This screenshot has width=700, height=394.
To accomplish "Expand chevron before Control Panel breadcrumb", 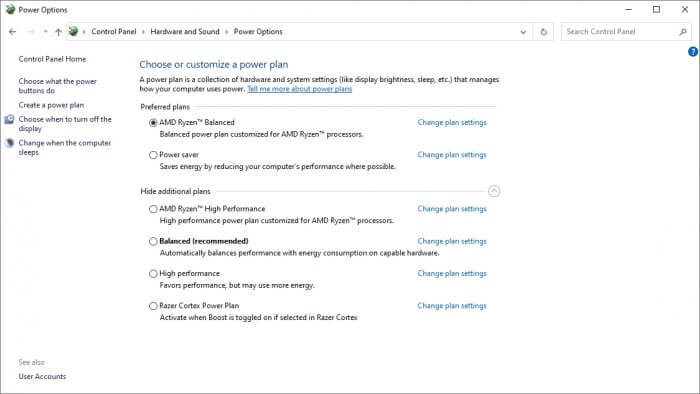I will click(84, 32).
